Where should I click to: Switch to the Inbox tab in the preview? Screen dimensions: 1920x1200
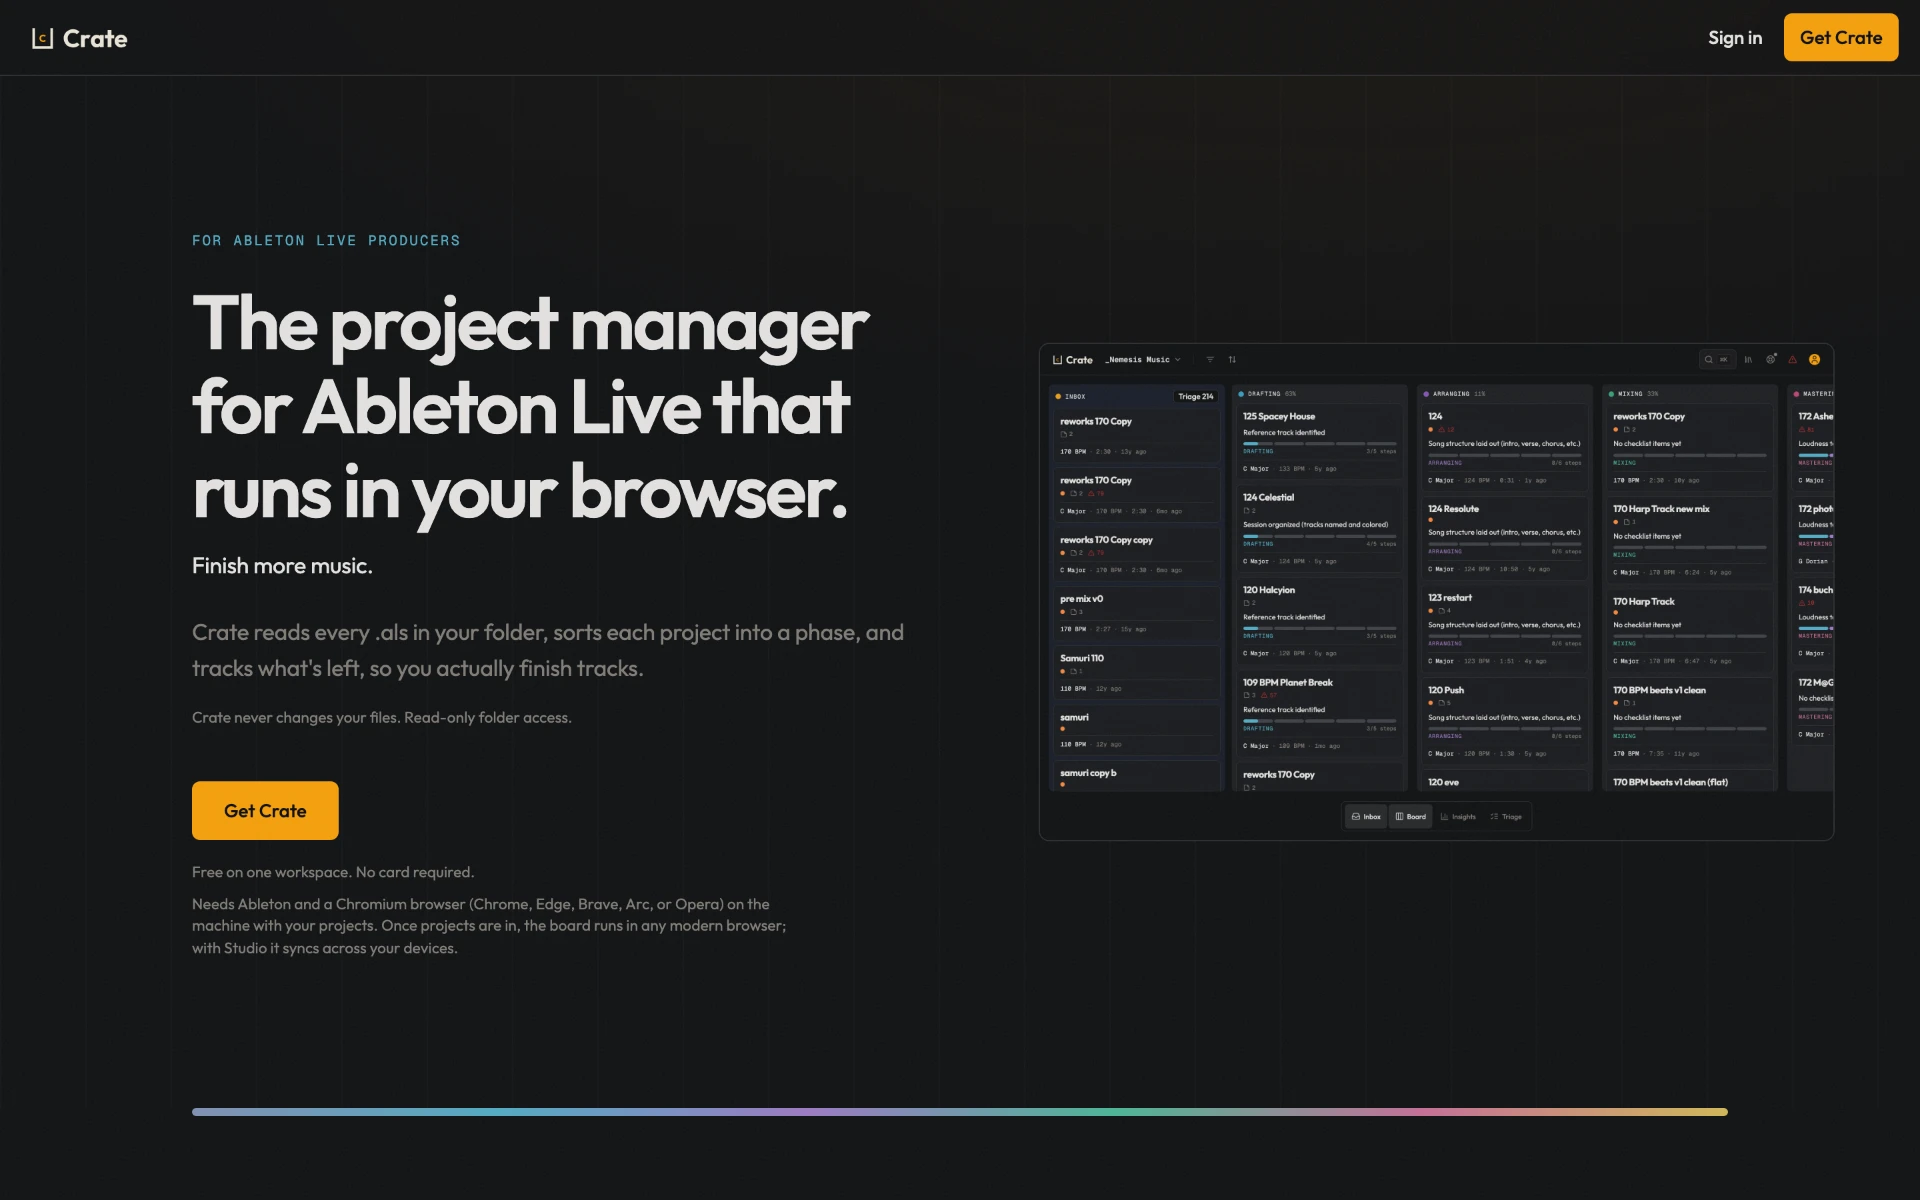pos(1366,817)
